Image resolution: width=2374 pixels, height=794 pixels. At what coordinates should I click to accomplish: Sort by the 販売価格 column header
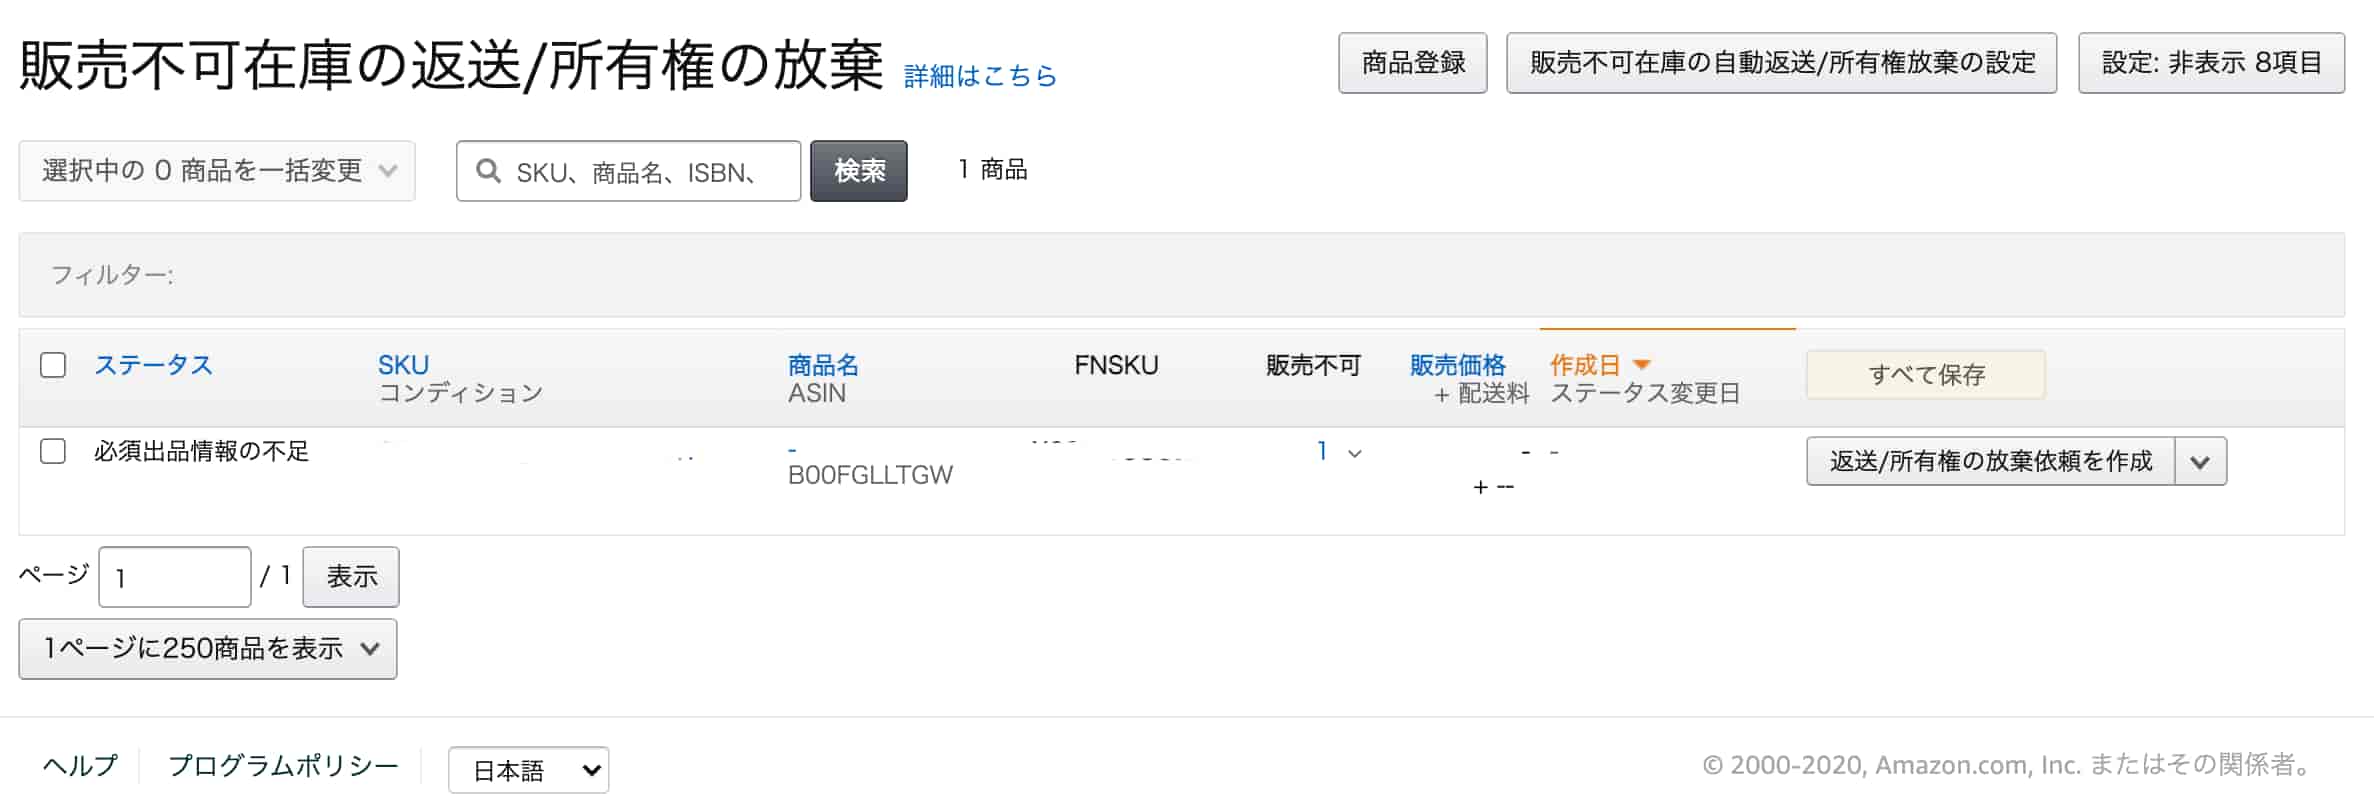(1457, 365)
